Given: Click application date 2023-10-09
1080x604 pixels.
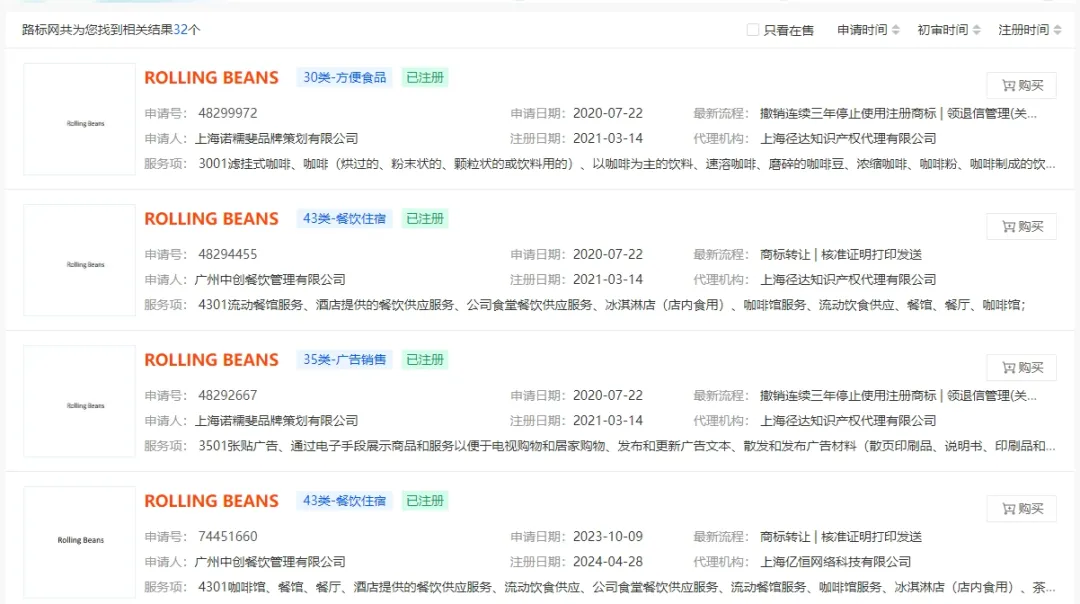Looking at the screenshot, I should pyautogui.click(x=608, y=537).
